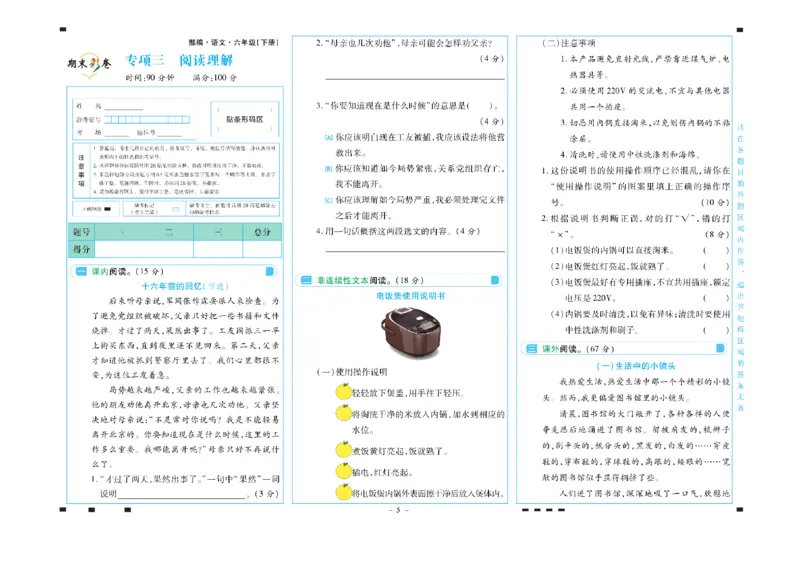Click the 贴条形码区 box
800x566 pixels.
244,119
